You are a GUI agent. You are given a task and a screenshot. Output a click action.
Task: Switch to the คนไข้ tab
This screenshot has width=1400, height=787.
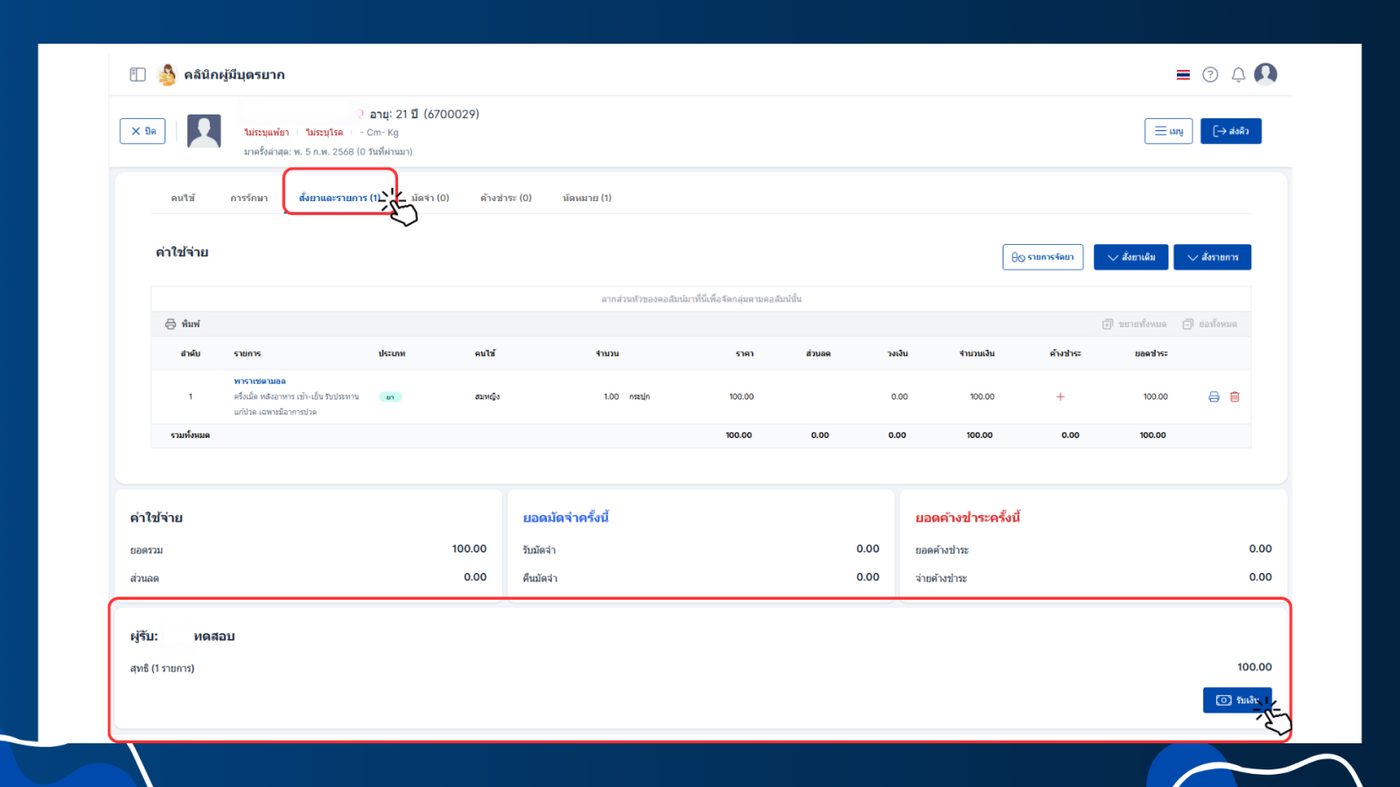point(183,198)
